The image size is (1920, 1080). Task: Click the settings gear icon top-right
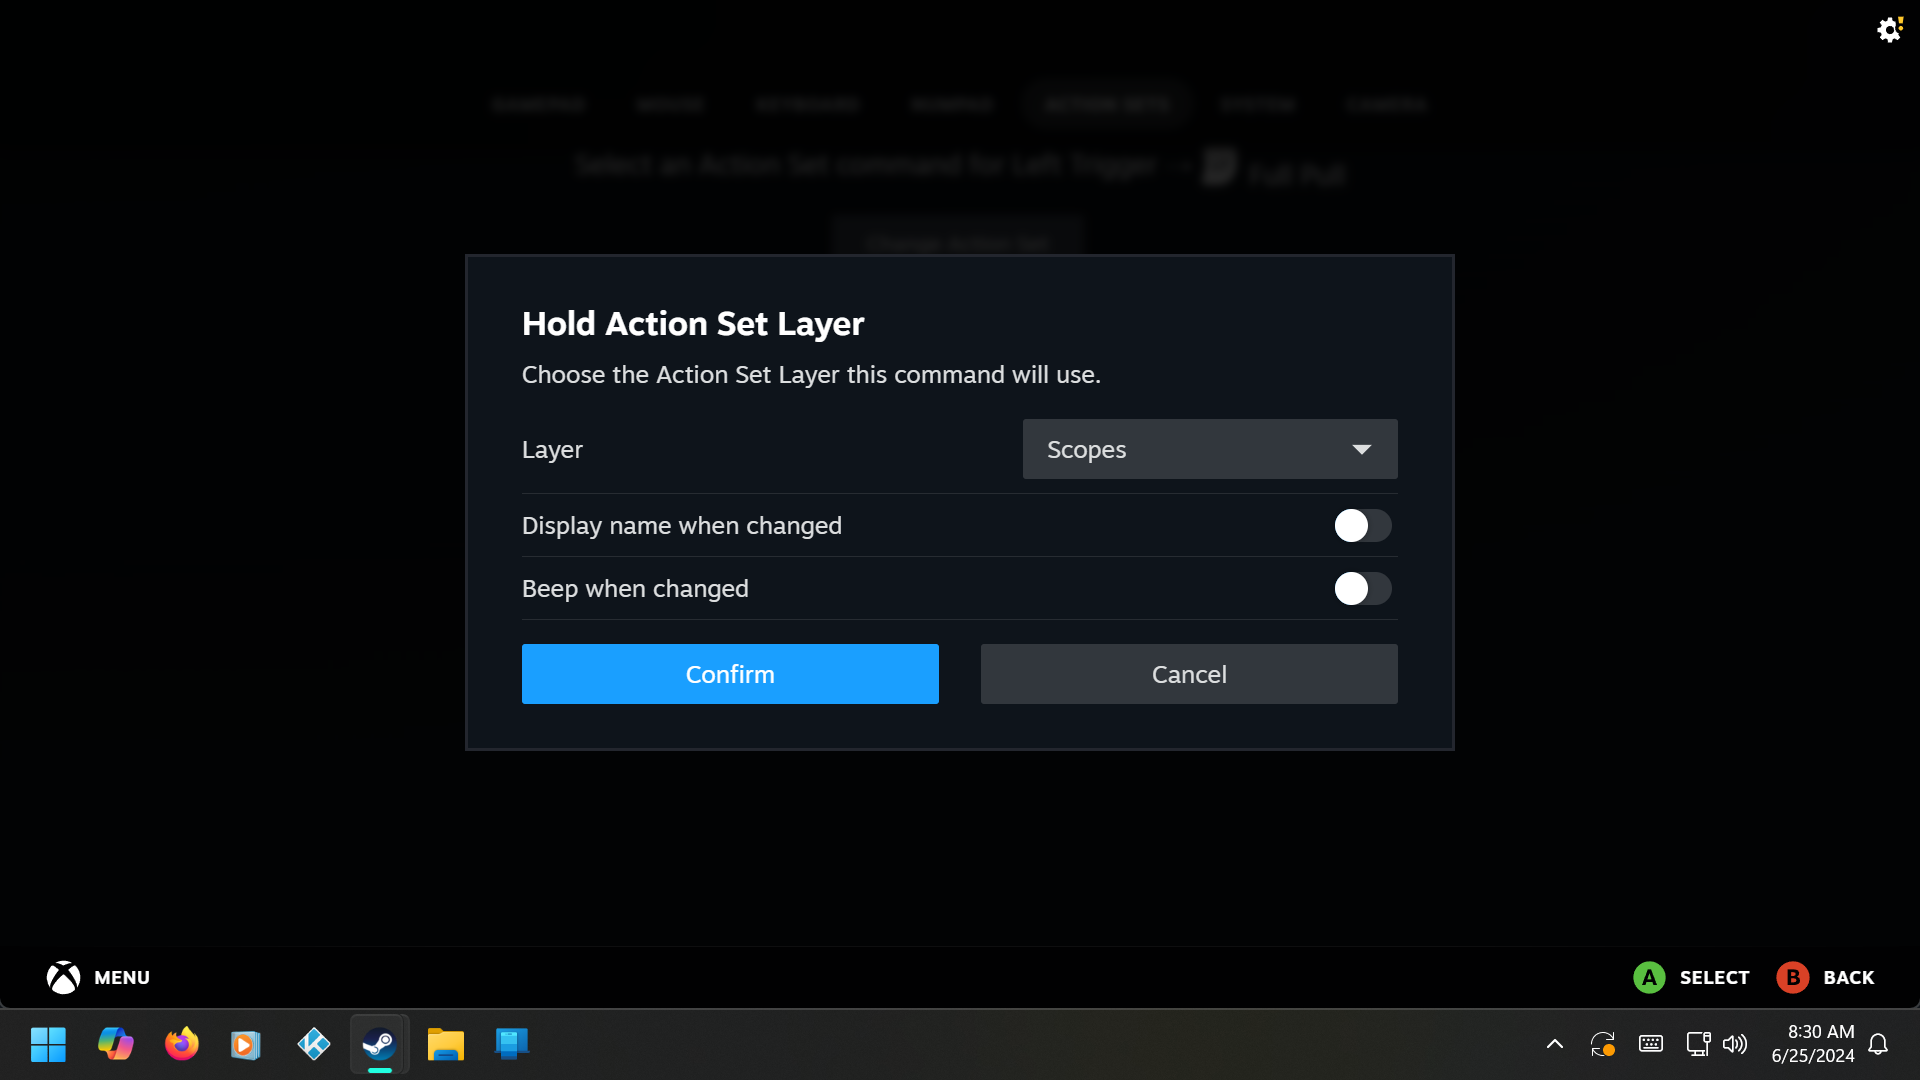tap(1888, 30)
